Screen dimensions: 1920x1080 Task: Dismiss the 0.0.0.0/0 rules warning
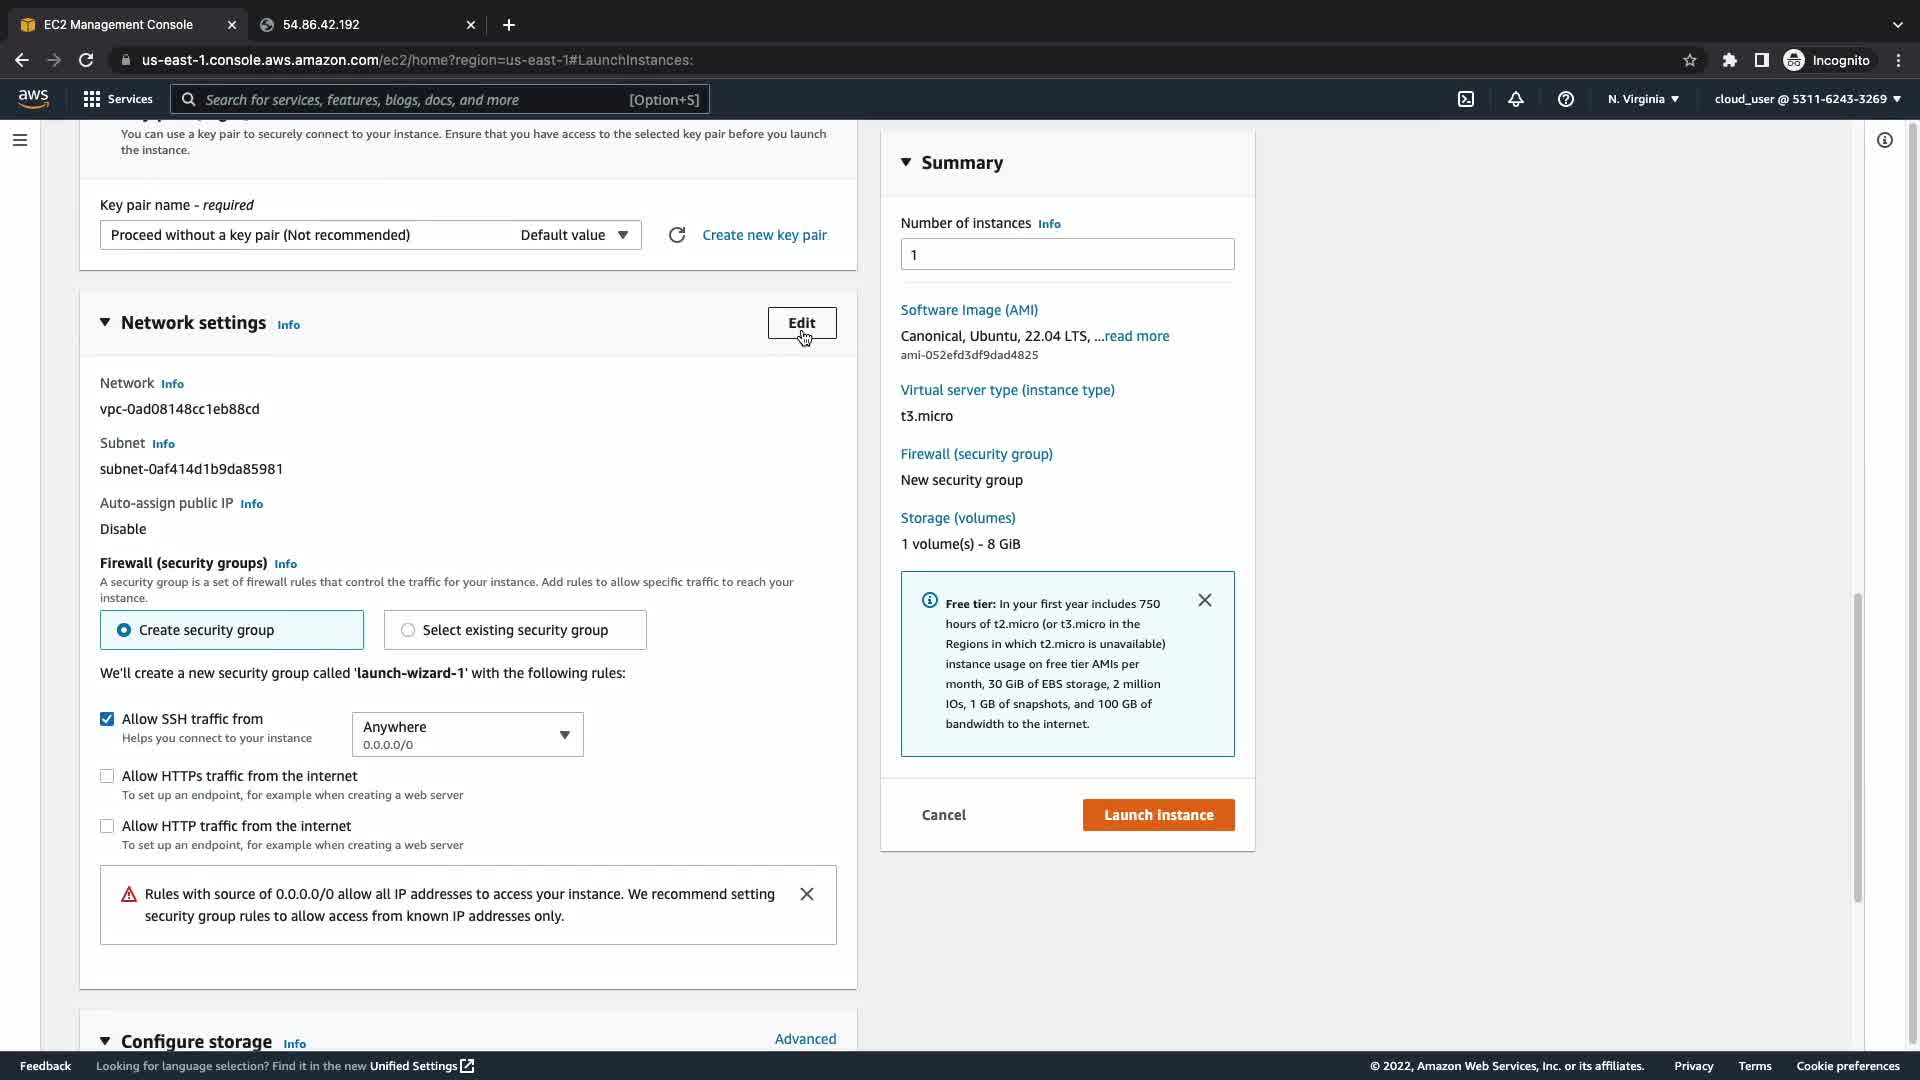(x=807, y=894)
